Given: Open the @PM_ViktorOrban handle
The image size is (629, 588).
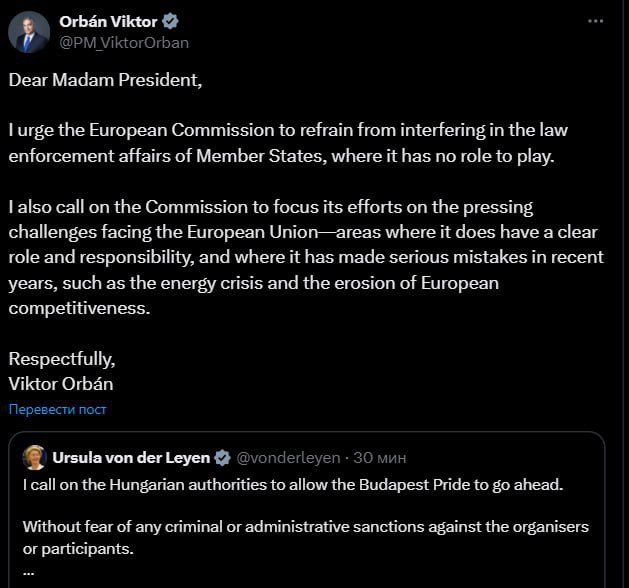Looking at the screenshot, I should coord(124,43).
